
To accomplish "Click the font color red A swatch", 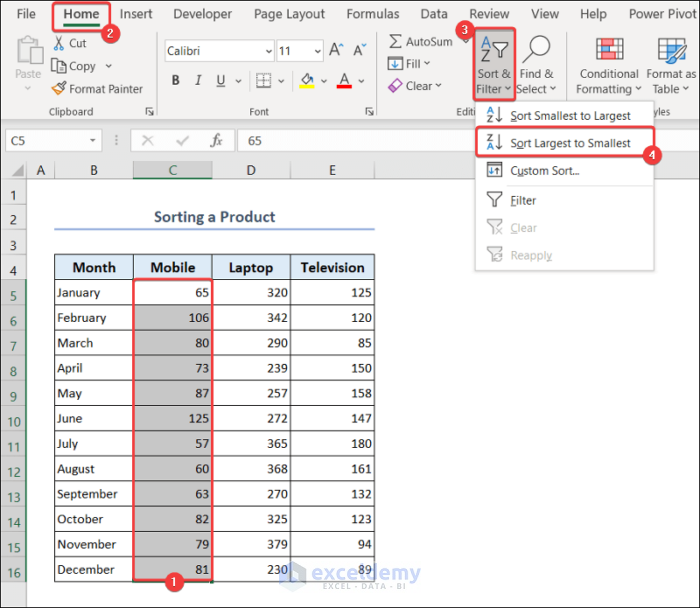I will [x=344, y=81].
